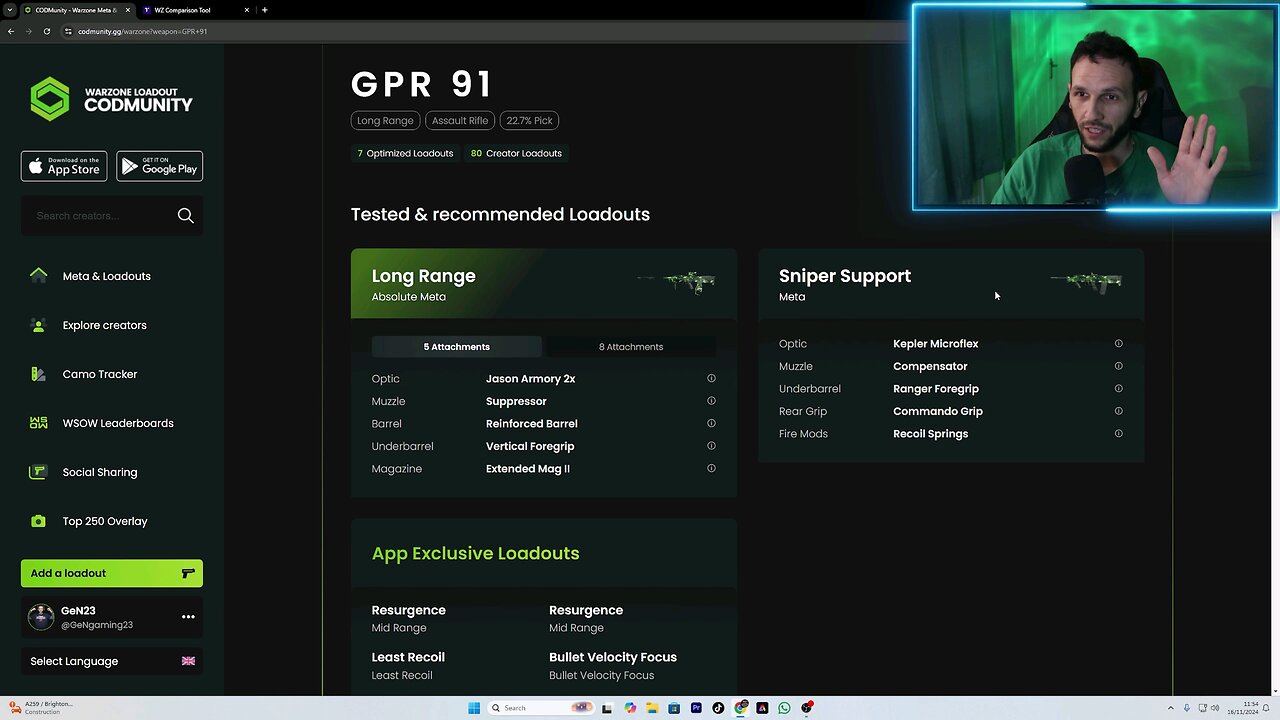This screenshot has width=1280, height=720.
Task: Show info for Suppressor muzzle
Action: pos(711,401)
